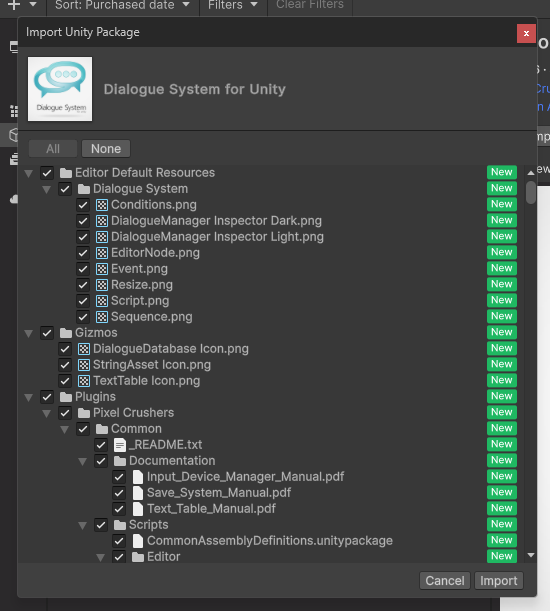Viewport: 550px width, 611px height.
Task: Select the TextTable Icon.png file name
Action: pyautogui.click(x=147, y=381)
